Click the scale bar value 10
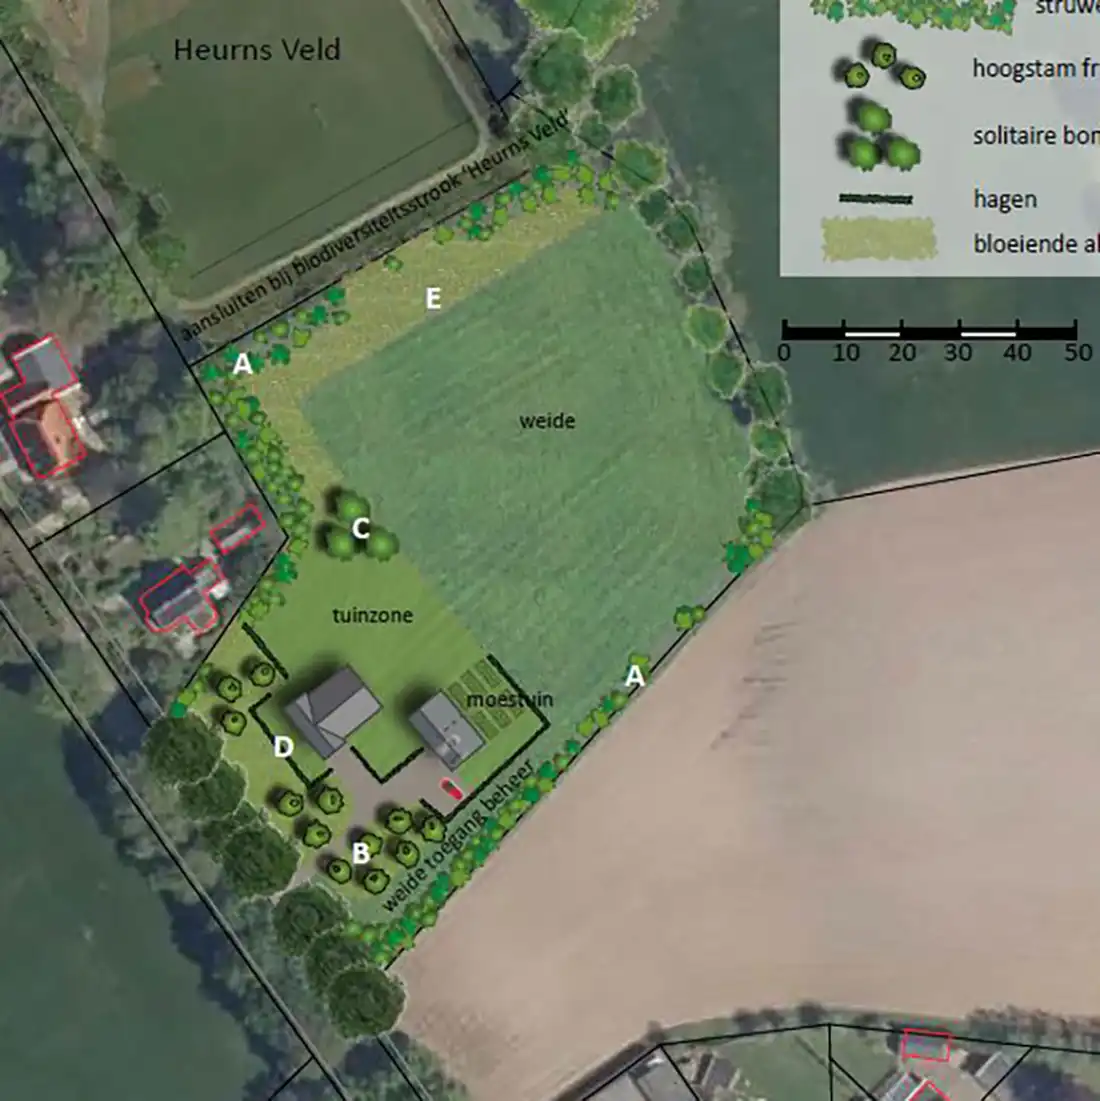Image resolution: width=1100 pixels, height=1101 pixels. [x=845, y=352]
